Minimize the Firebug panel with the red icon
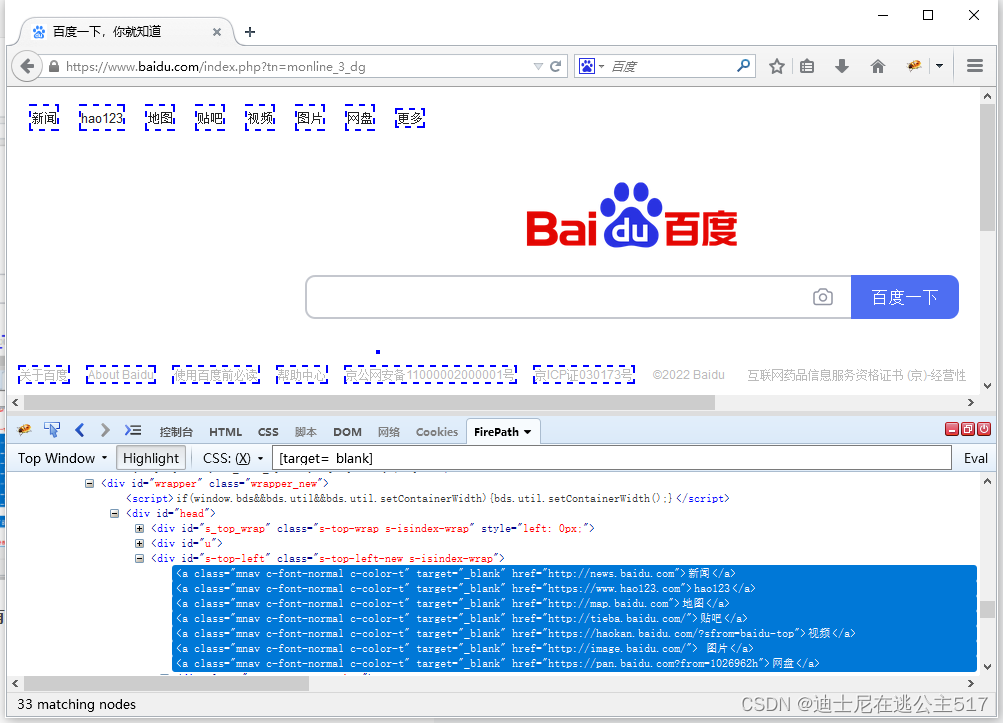 point(952,429)
